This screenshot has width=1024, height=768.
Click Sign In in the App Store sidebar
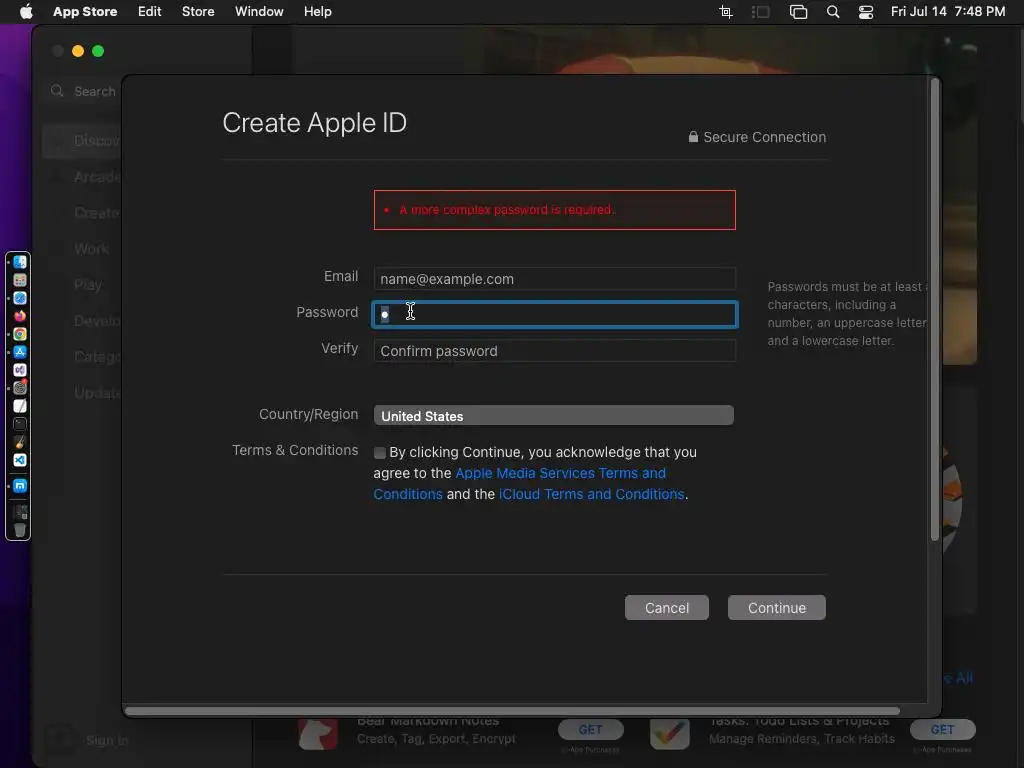107,740
